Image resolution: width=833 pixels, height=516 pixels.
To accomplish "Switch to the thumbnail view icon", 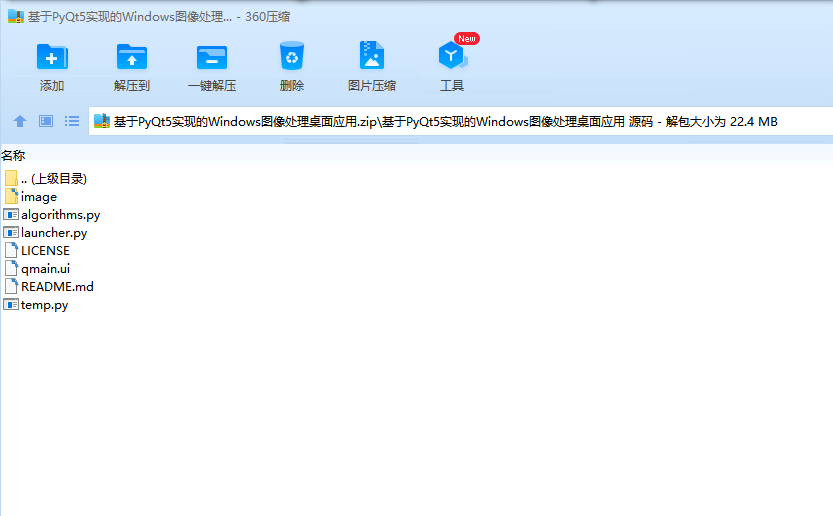I will point(46,121).
